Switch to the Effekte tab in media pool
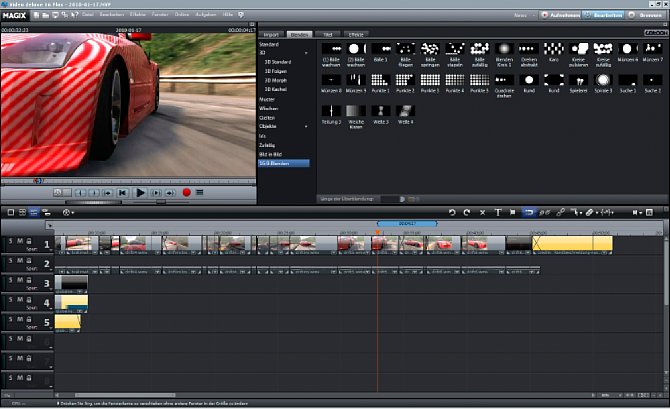 pos(356,35)
